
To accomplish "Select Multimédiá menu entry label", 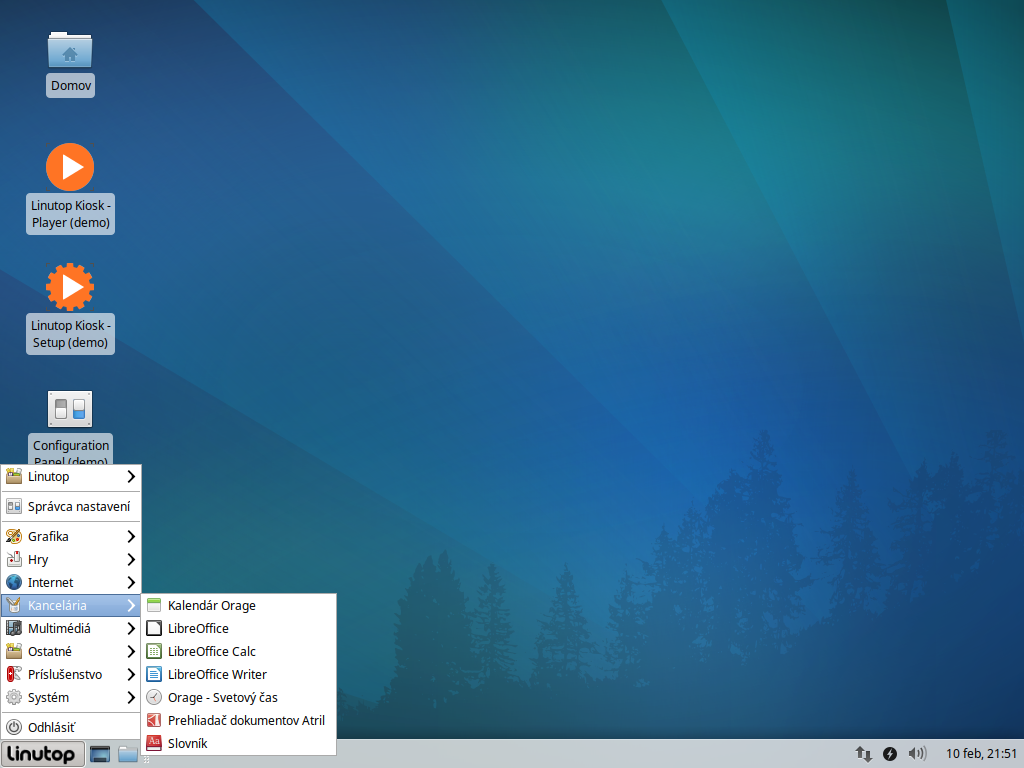I will click(x=59, y=628).
